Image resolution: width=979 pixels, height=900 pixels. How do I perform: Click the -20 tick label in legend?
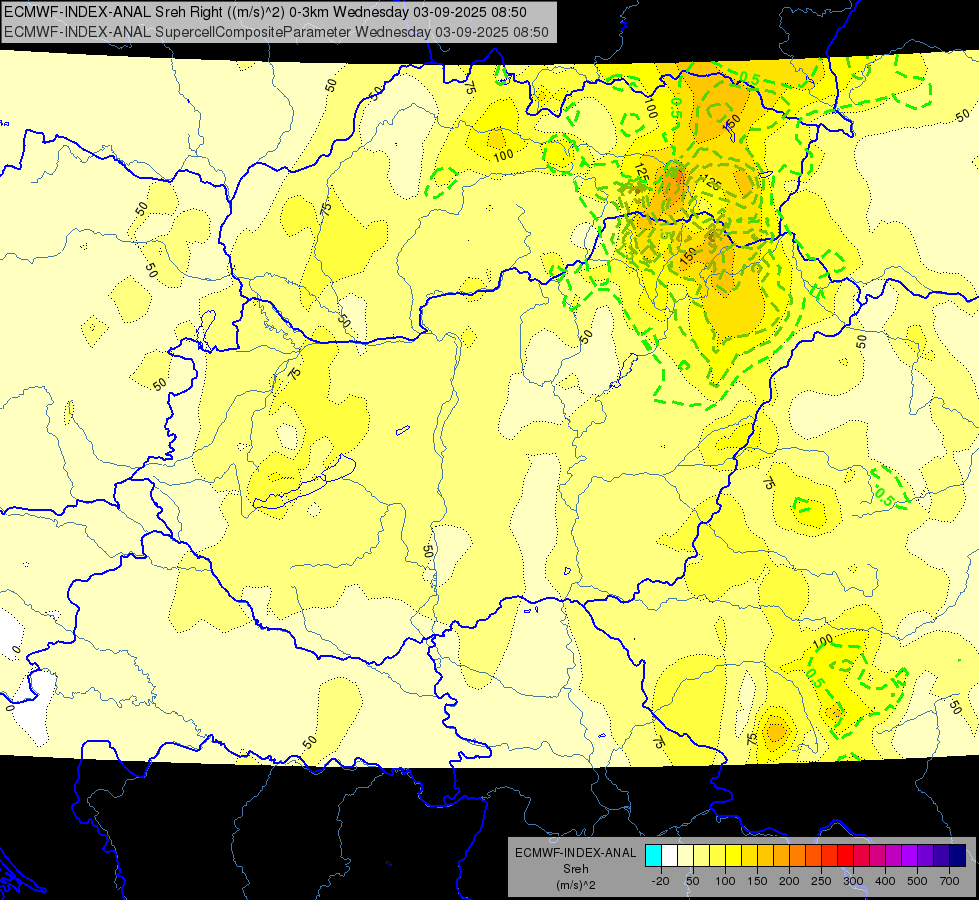click(x=661, y=881)
